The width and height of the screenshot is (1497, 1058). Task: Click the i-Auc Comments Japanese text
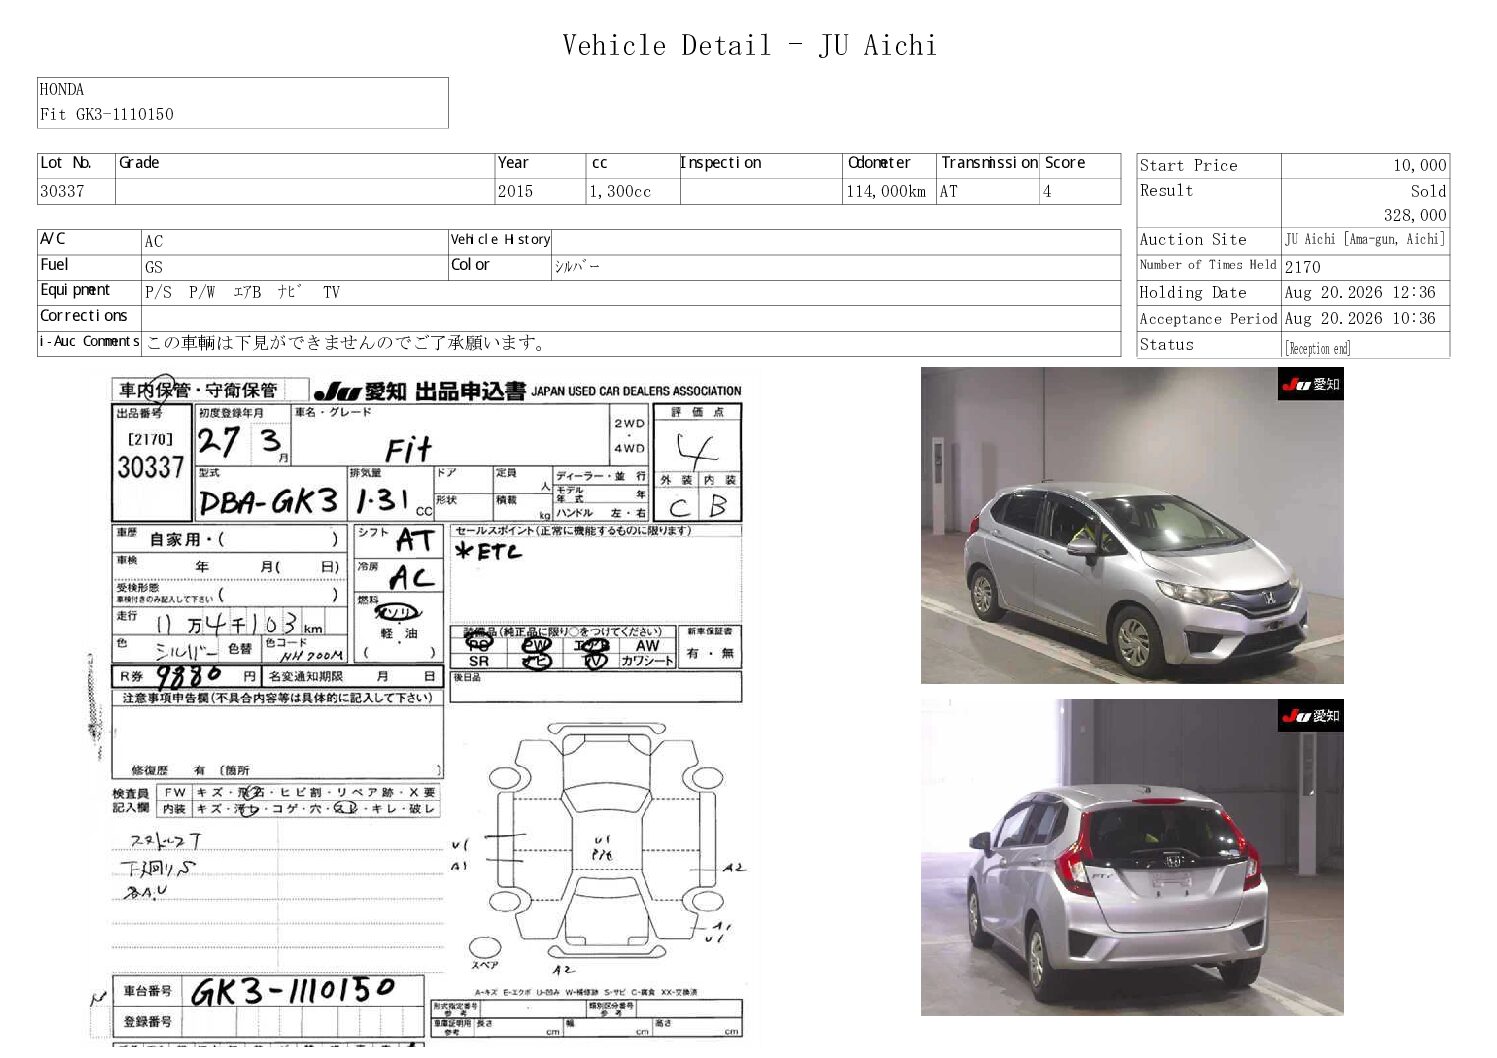tap(346, 343)
